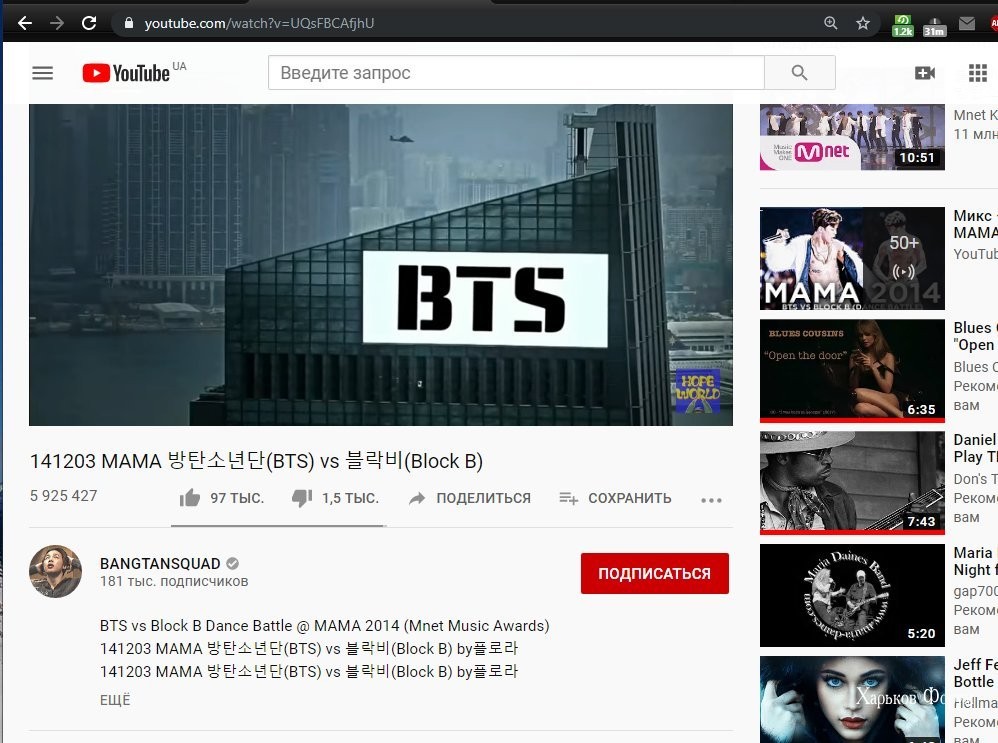Bookmark this page with the star
Viewport: 998px width, 743px height.
(x=863, y=24)
